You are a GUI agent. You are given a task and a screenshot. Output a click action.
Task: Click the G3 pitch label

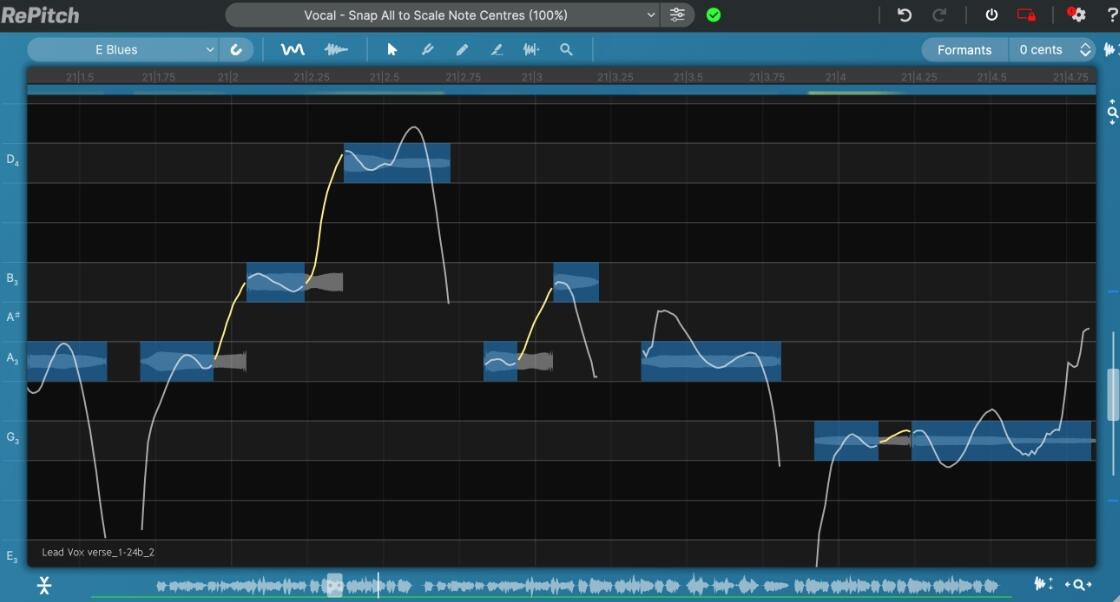(12, 437)
